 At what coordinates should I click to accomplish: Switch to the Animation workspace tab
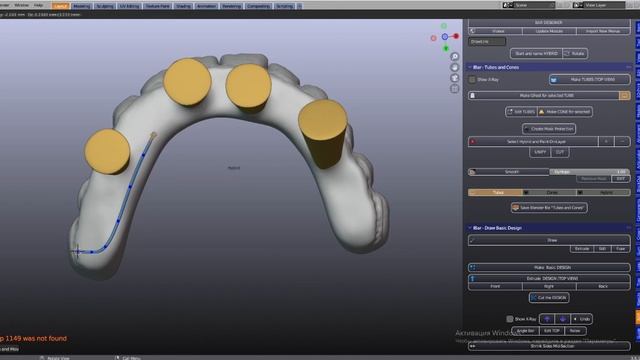(207, 6)
